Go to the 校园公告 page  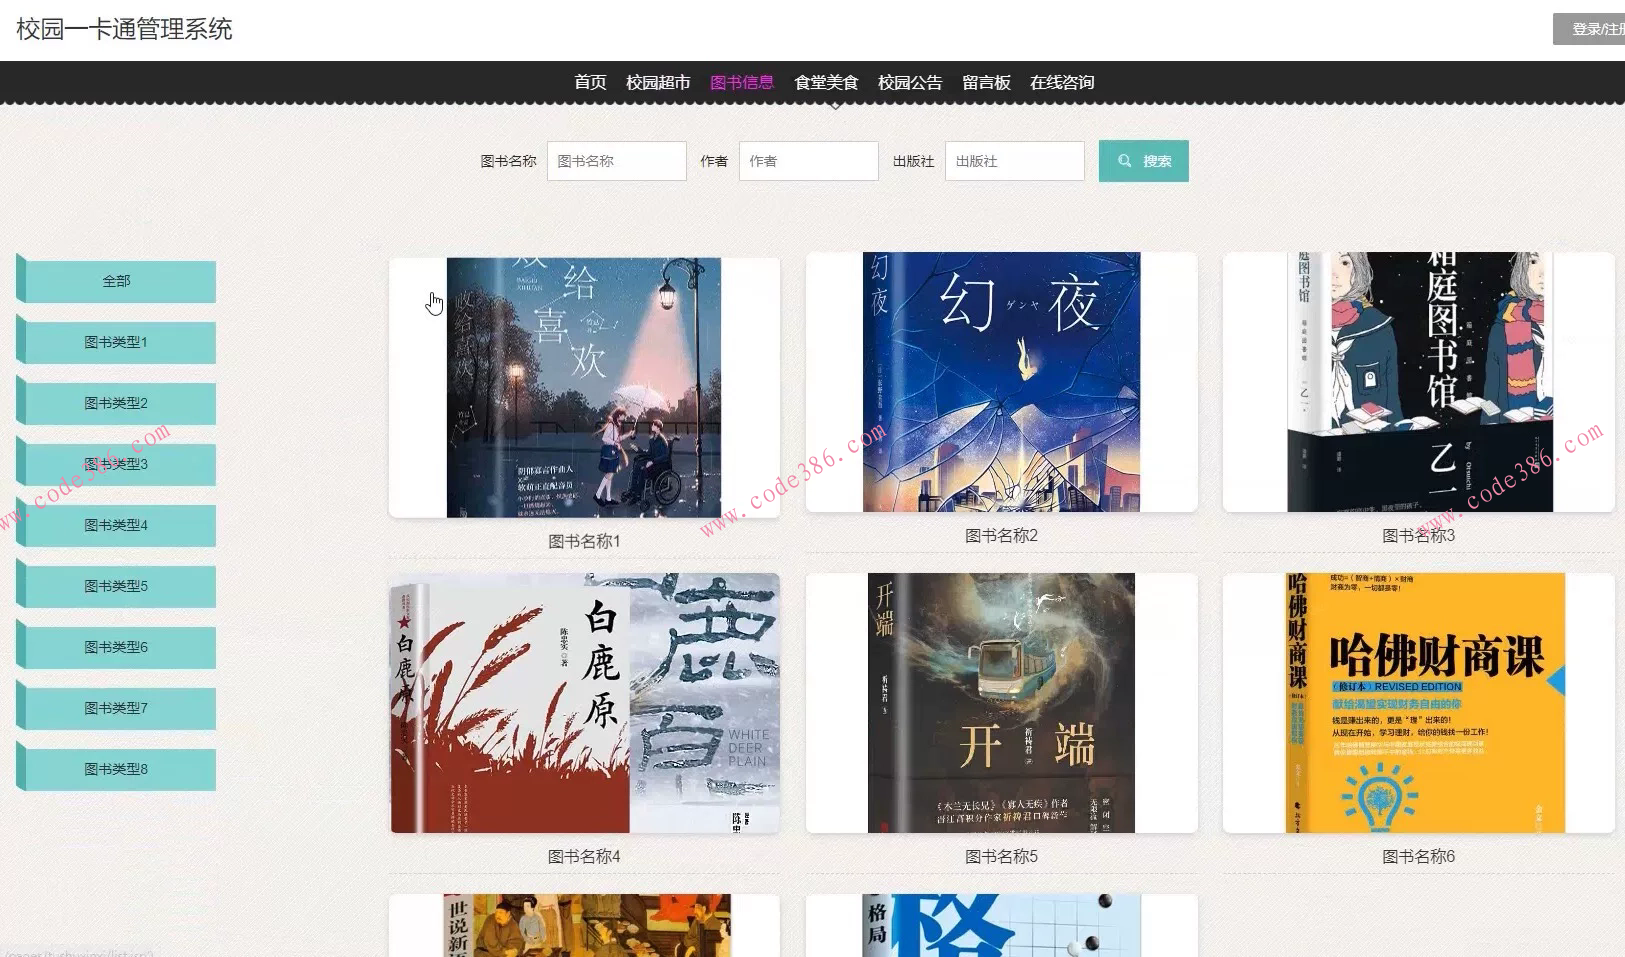click(910, 82)
